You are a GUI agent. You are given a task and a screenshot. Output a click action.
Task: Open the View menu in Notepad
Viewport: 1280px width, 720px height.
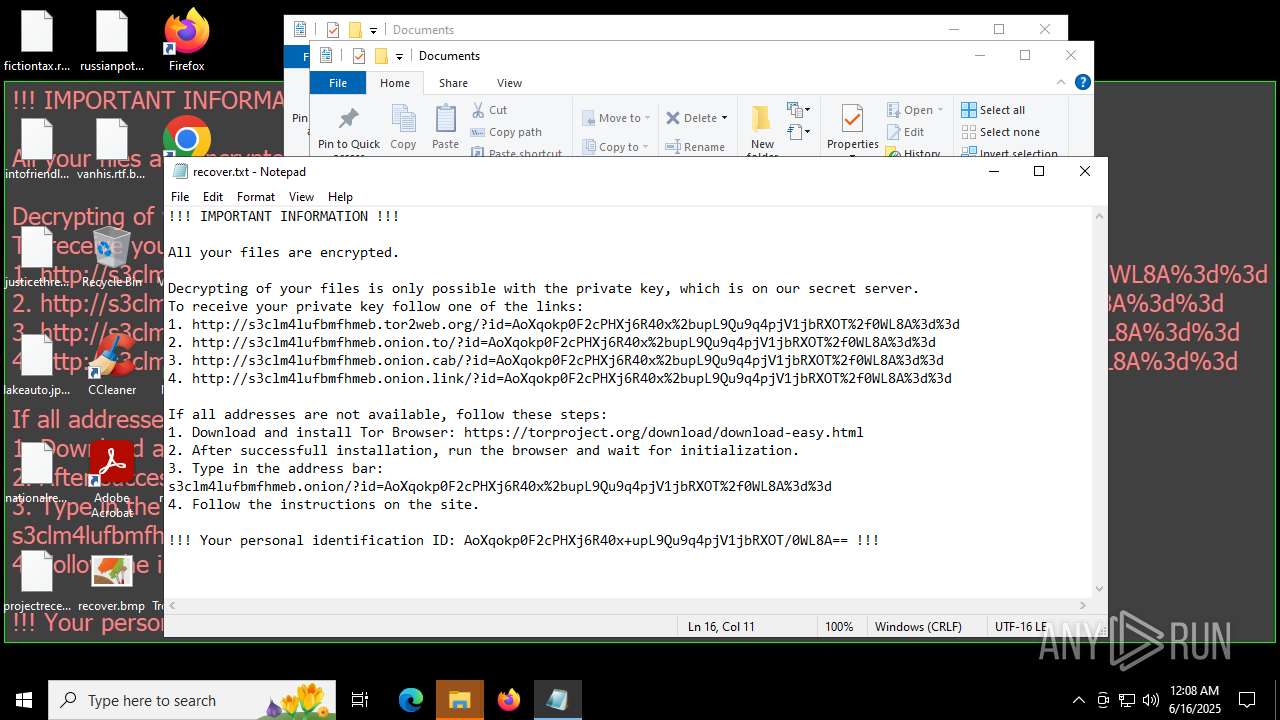click(x=301, y=197)
